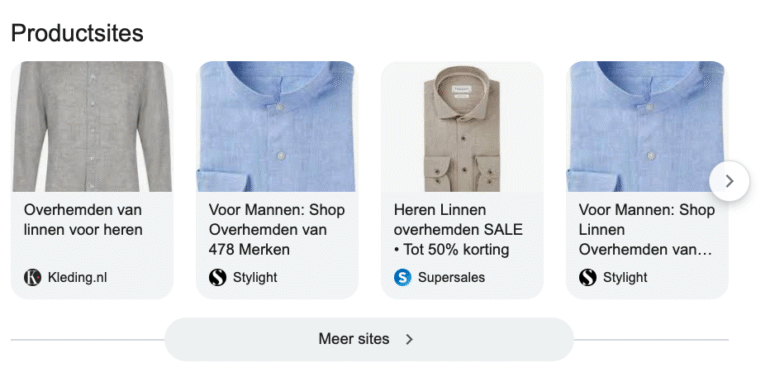
Task: Open 'Shop Linnen Overhemden van…' title
Action: coord(647,230)
